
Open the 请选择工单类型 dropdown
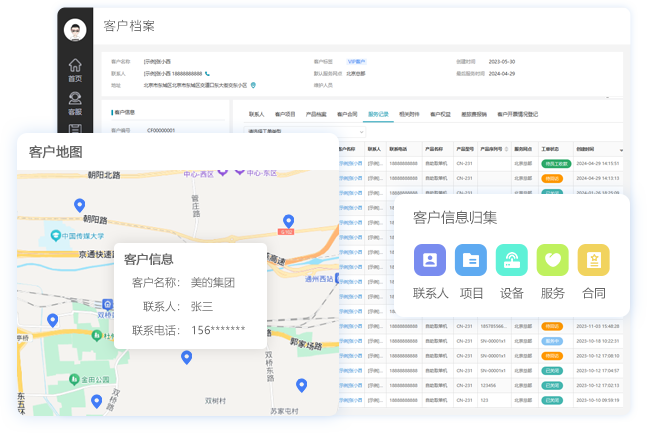click(305, 131)
